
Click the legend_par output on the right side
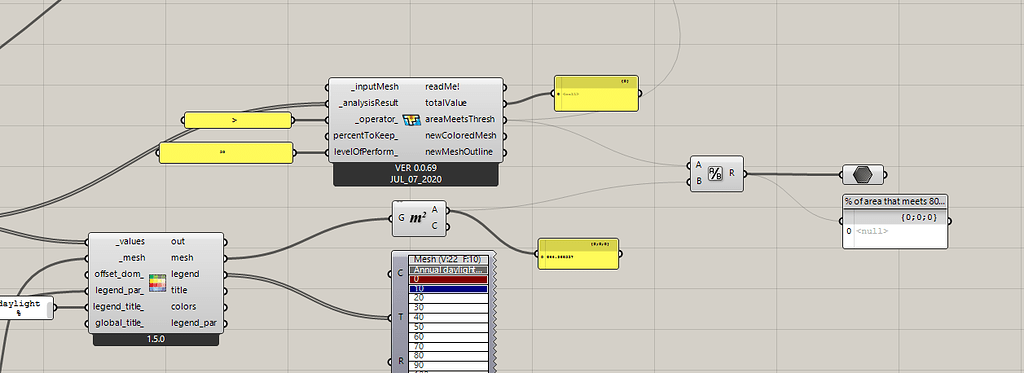193,323
